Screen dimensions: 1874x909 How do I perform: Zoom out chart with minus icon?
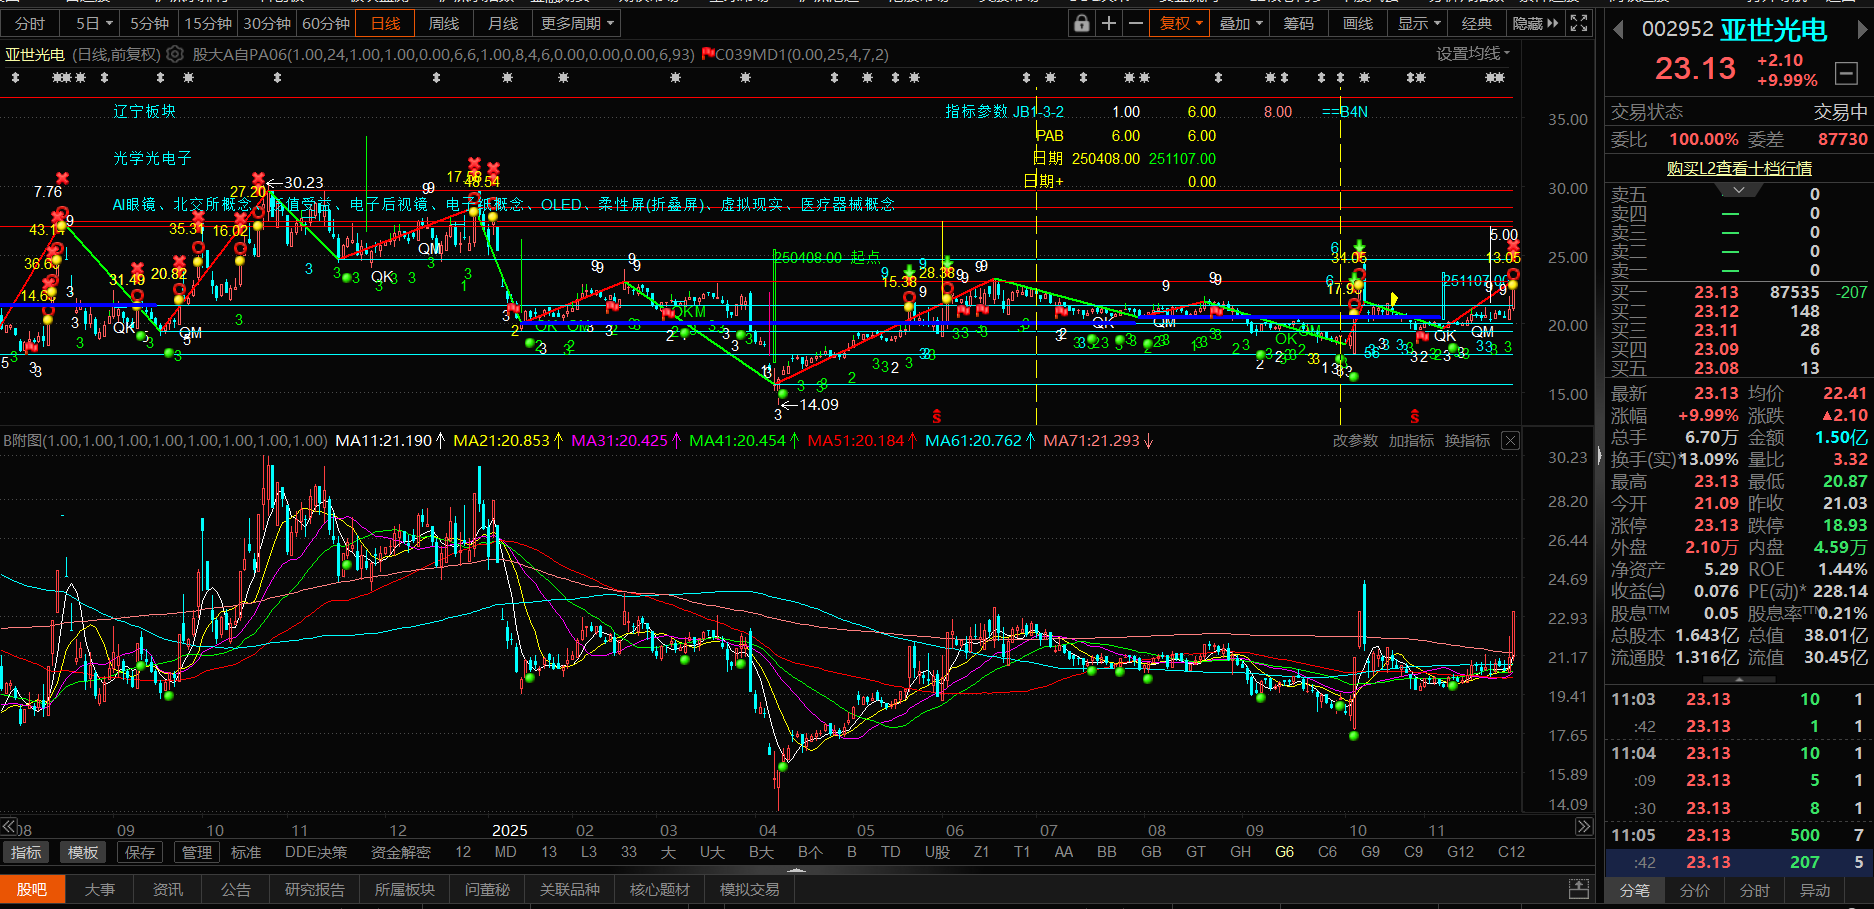coord(1135,23)
